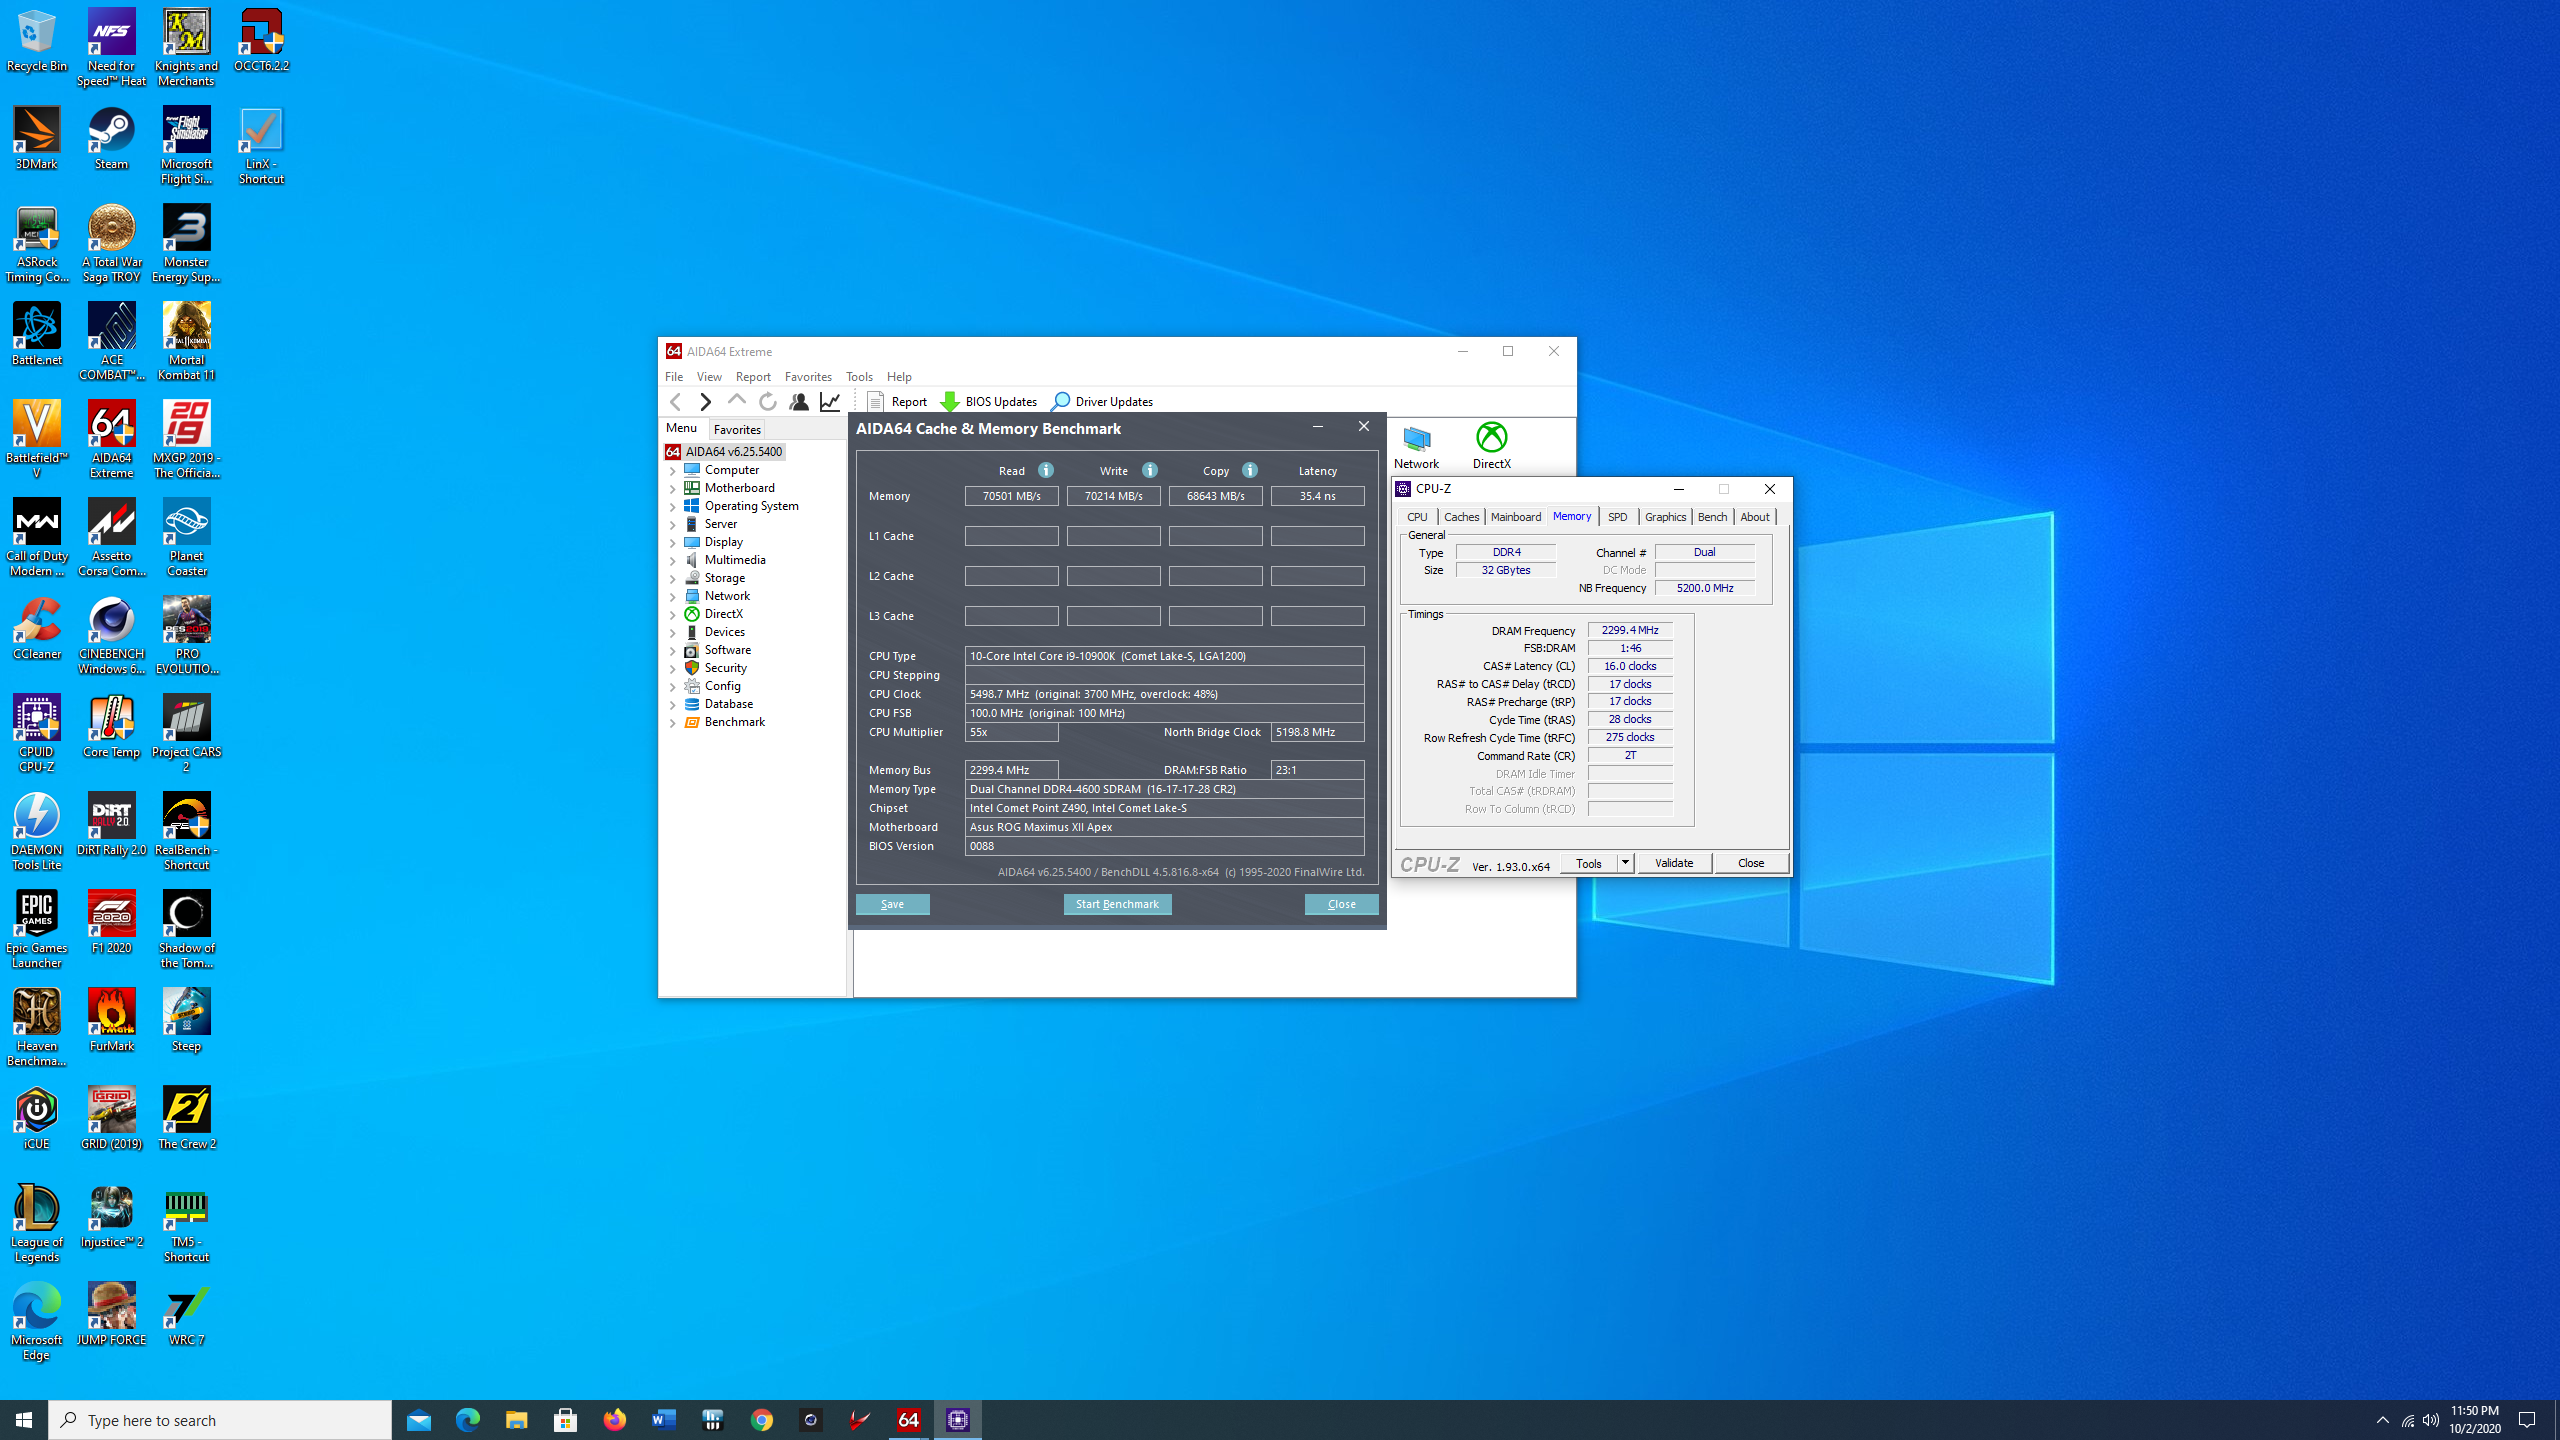Viewport: 2560px width, 1440px height.
Task: Click Save in the benchmark dialog
Action: coord(892,904)
